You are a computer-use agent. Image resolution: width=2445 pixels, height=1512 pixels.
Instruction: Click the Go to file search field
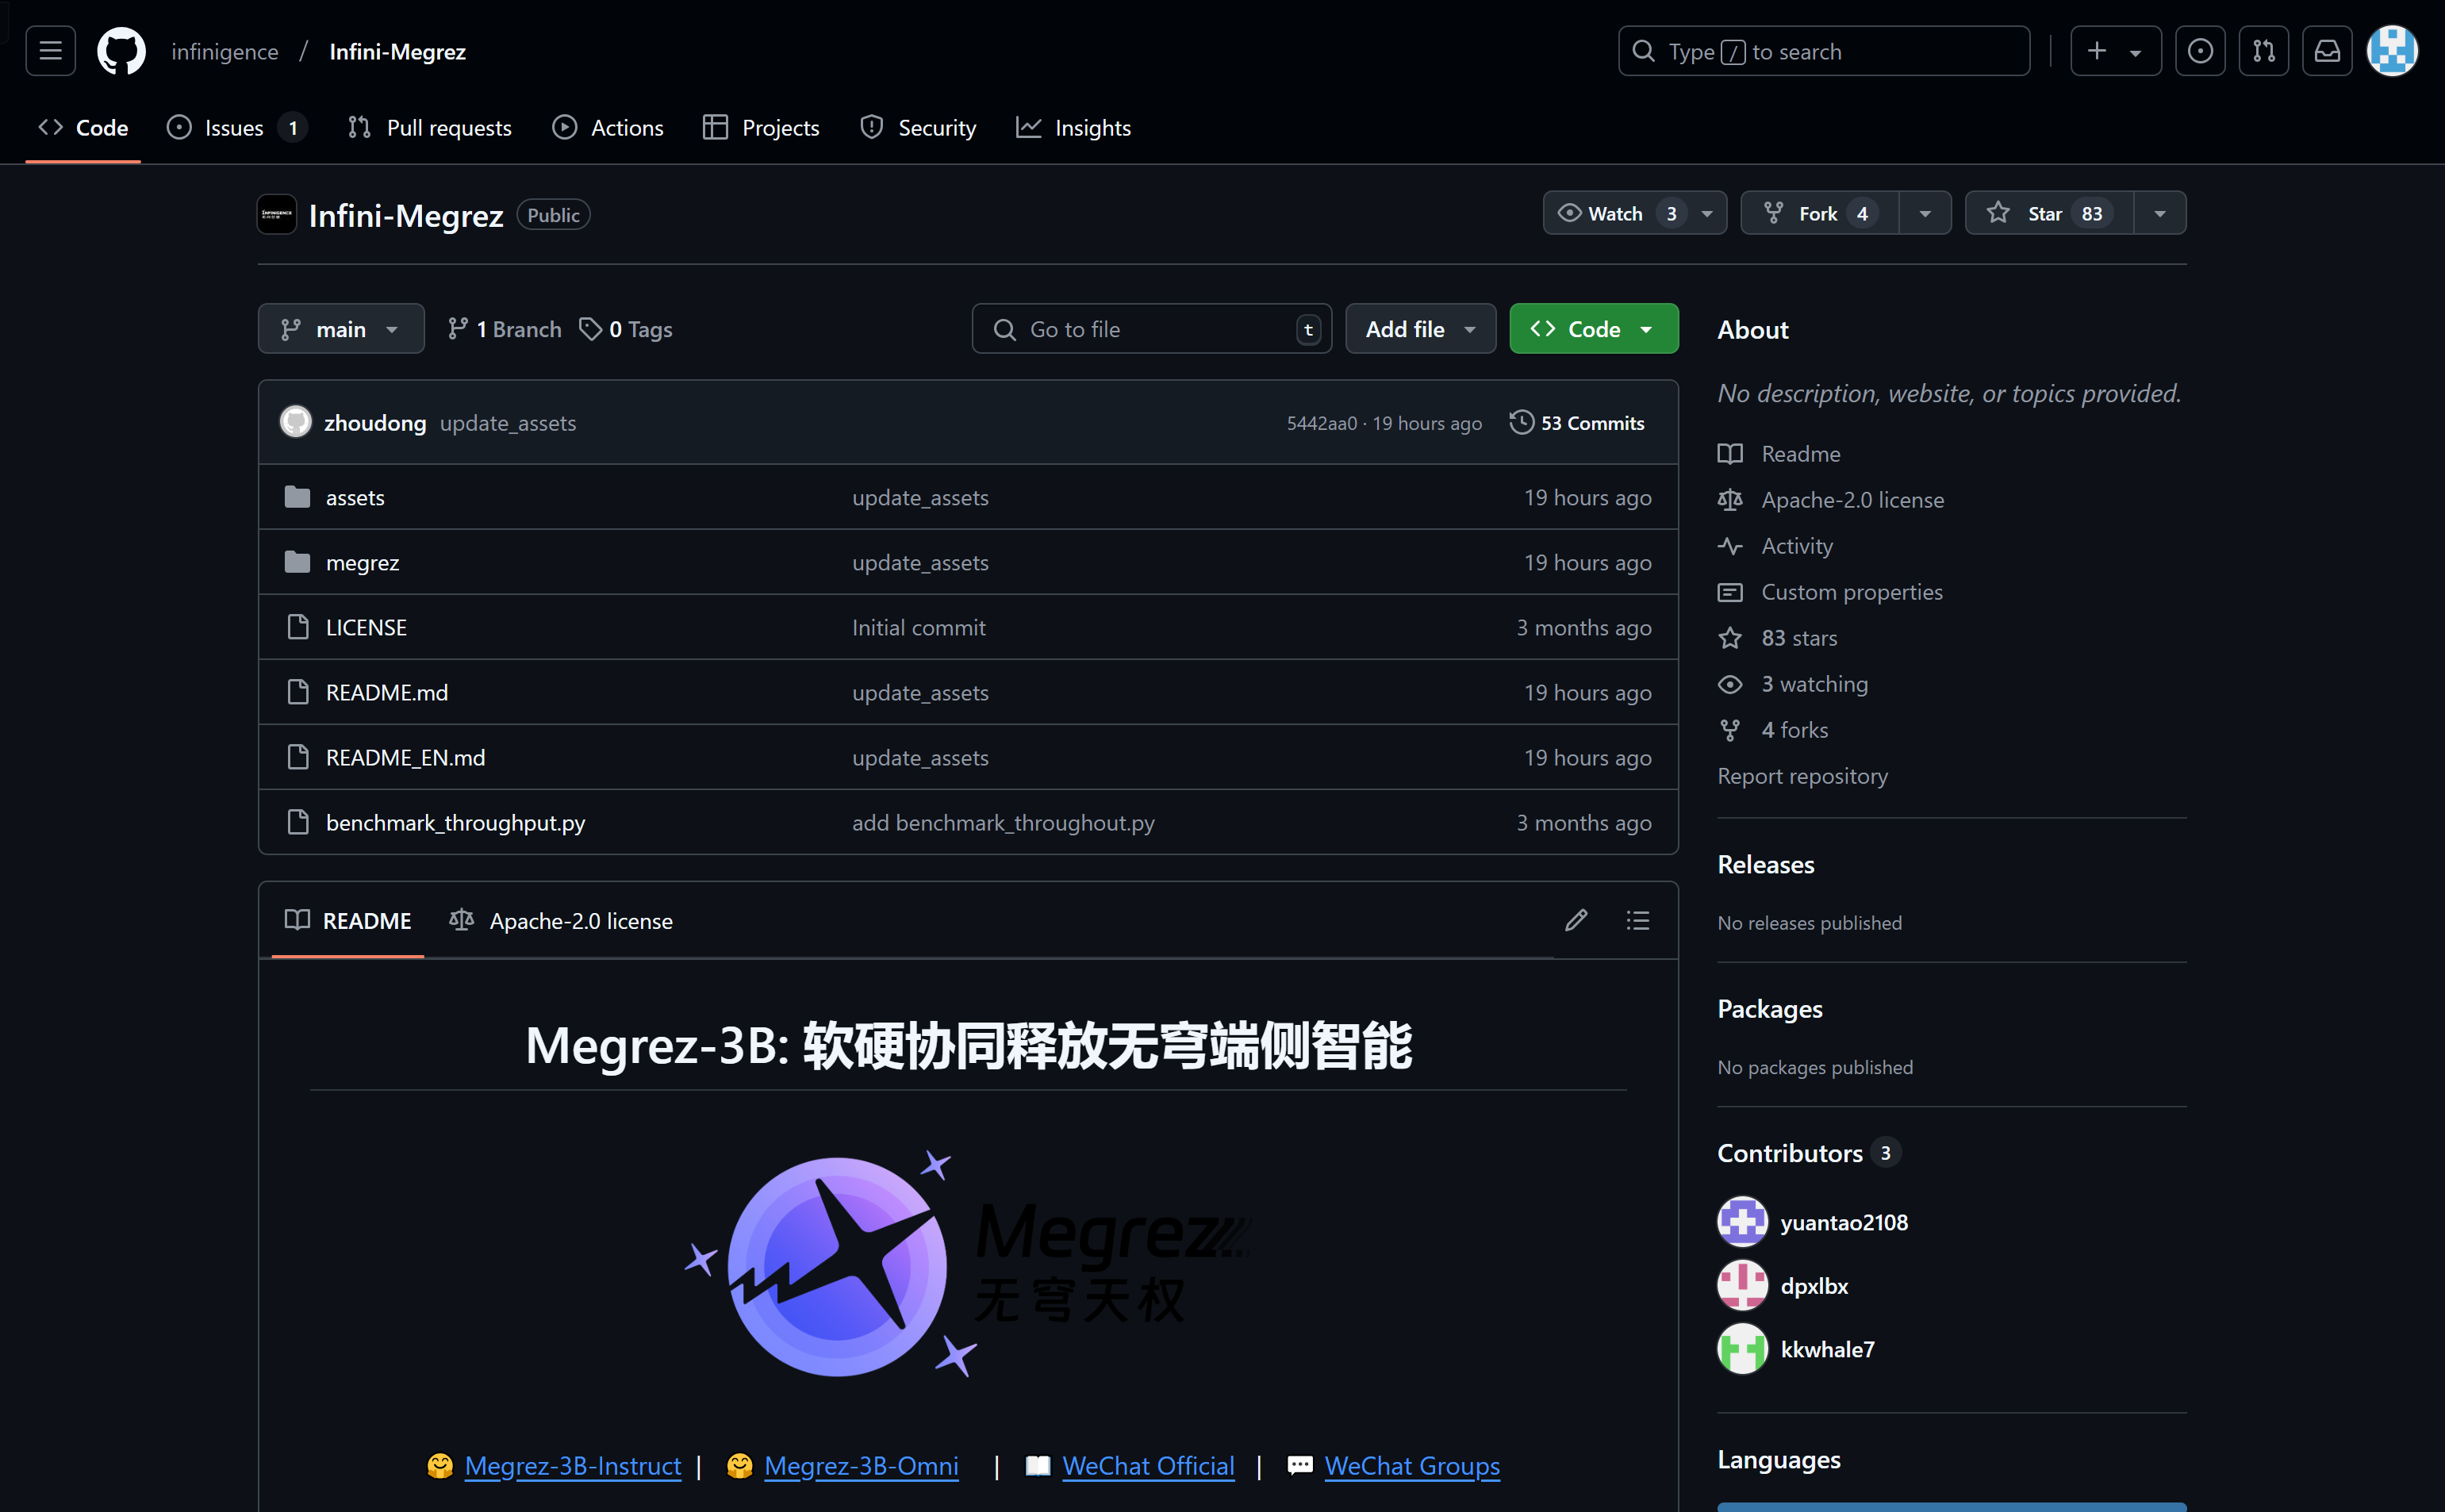1151,329
